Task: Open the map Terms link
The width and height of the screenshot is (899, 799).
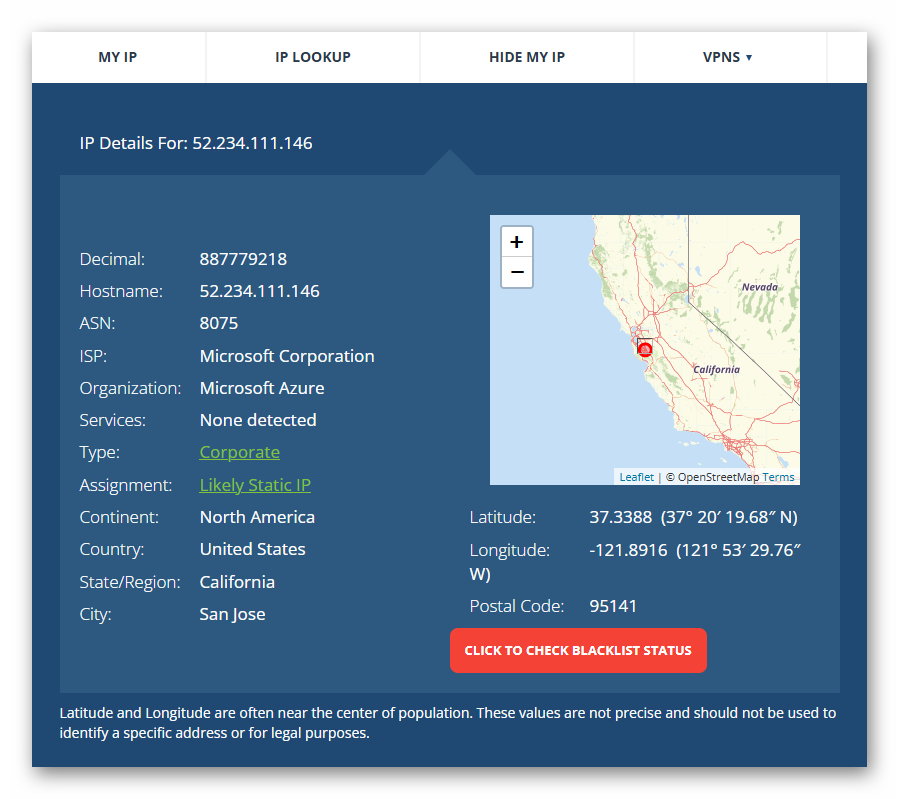Action: tap(778, 477)
